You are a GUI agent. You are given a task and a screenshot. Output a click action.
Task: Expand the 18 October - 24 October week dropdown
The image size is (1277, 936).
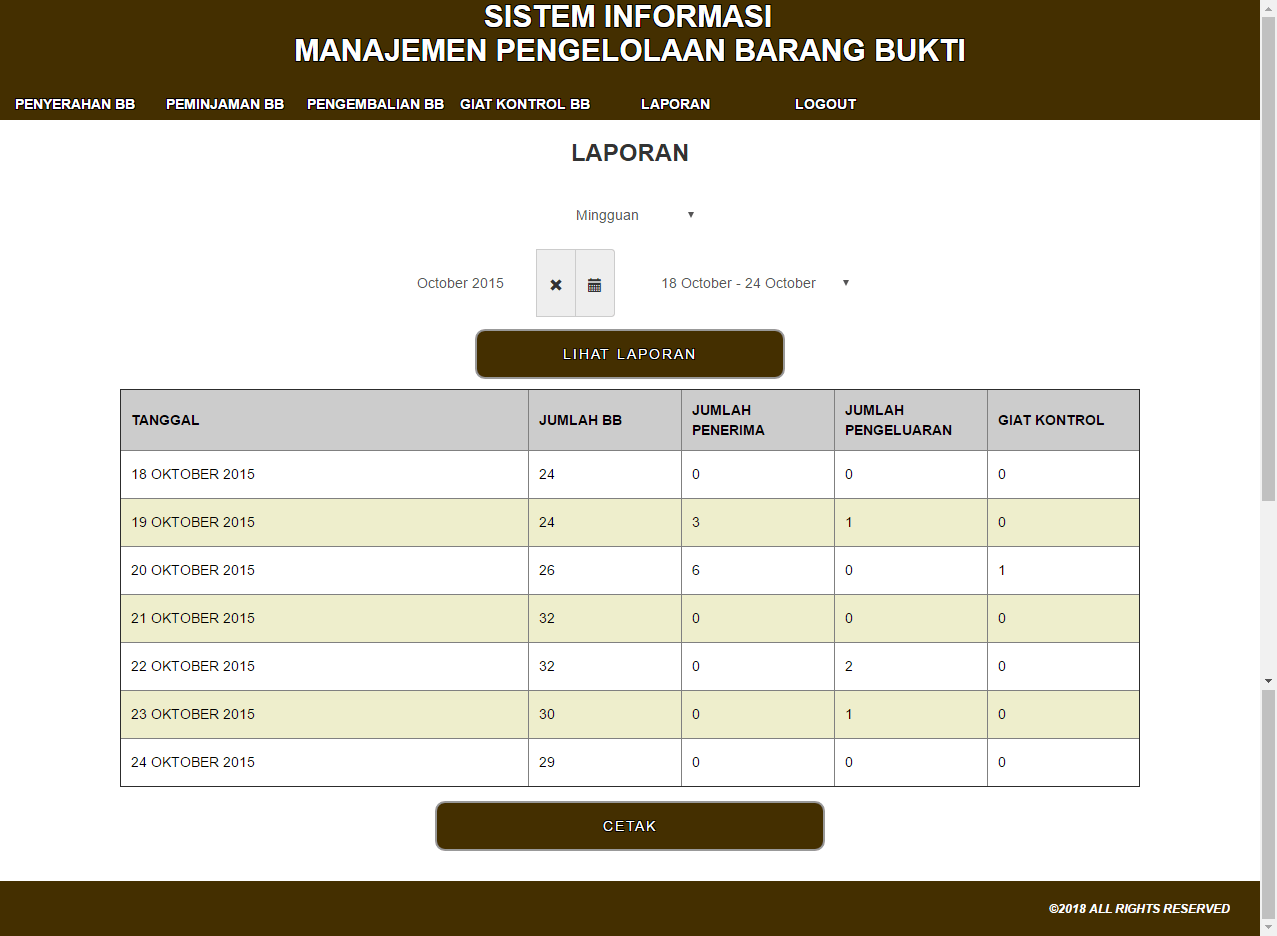754,283
